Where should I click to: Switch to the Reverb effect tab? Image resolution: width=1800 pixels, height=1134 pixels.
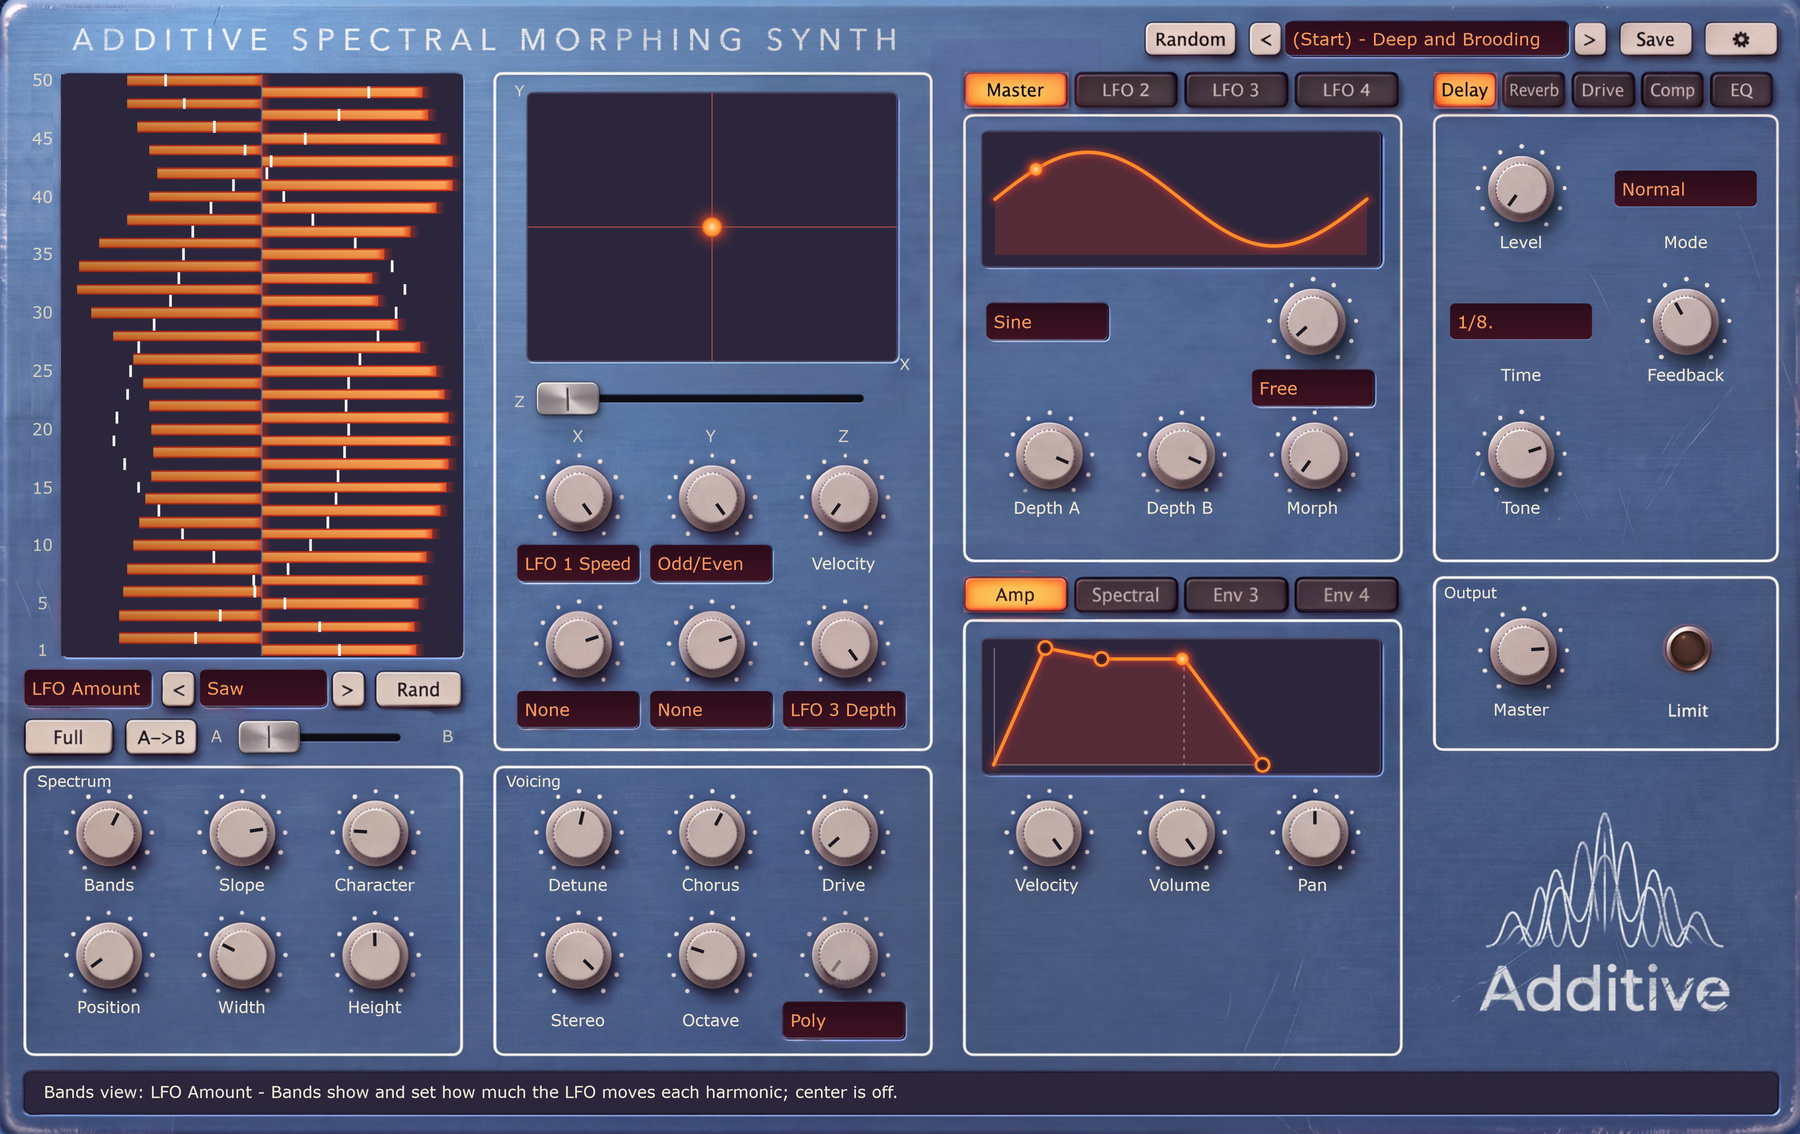[x=1533, y=90]
